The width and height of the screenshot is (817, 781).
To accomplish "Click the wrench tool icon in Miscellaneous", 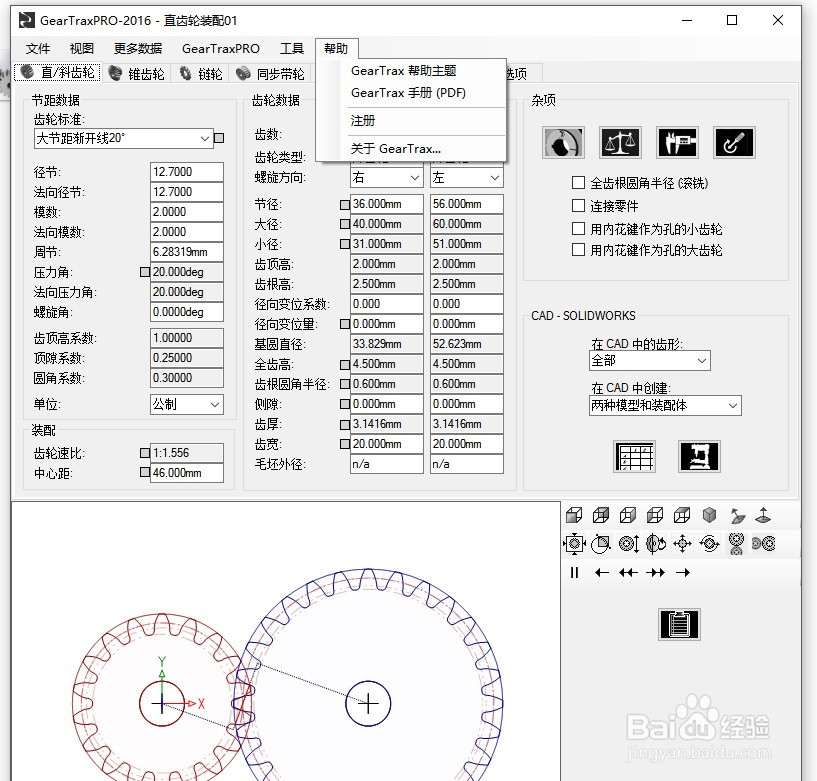I will click(x=734, y=142).
